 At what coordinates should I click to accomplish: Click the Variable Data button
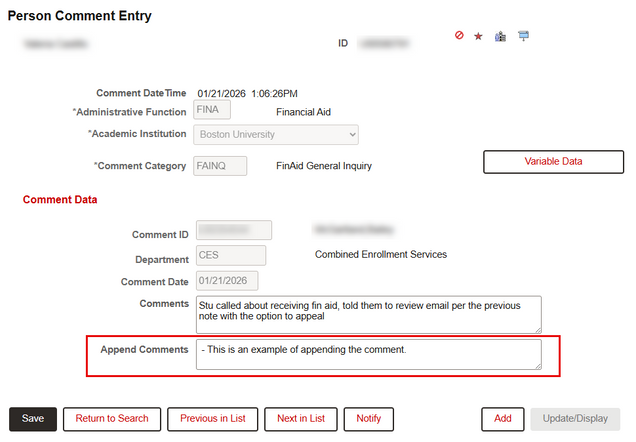click(553, 162)
